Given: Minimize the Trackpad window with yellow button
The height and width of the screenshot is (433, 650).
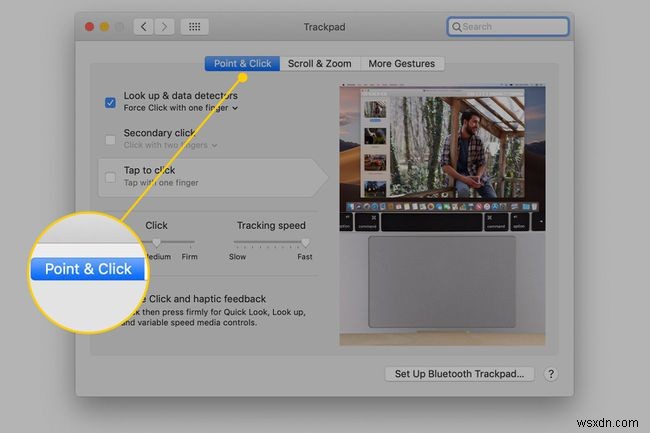Looking at the screenshot, I should [104, 27].
